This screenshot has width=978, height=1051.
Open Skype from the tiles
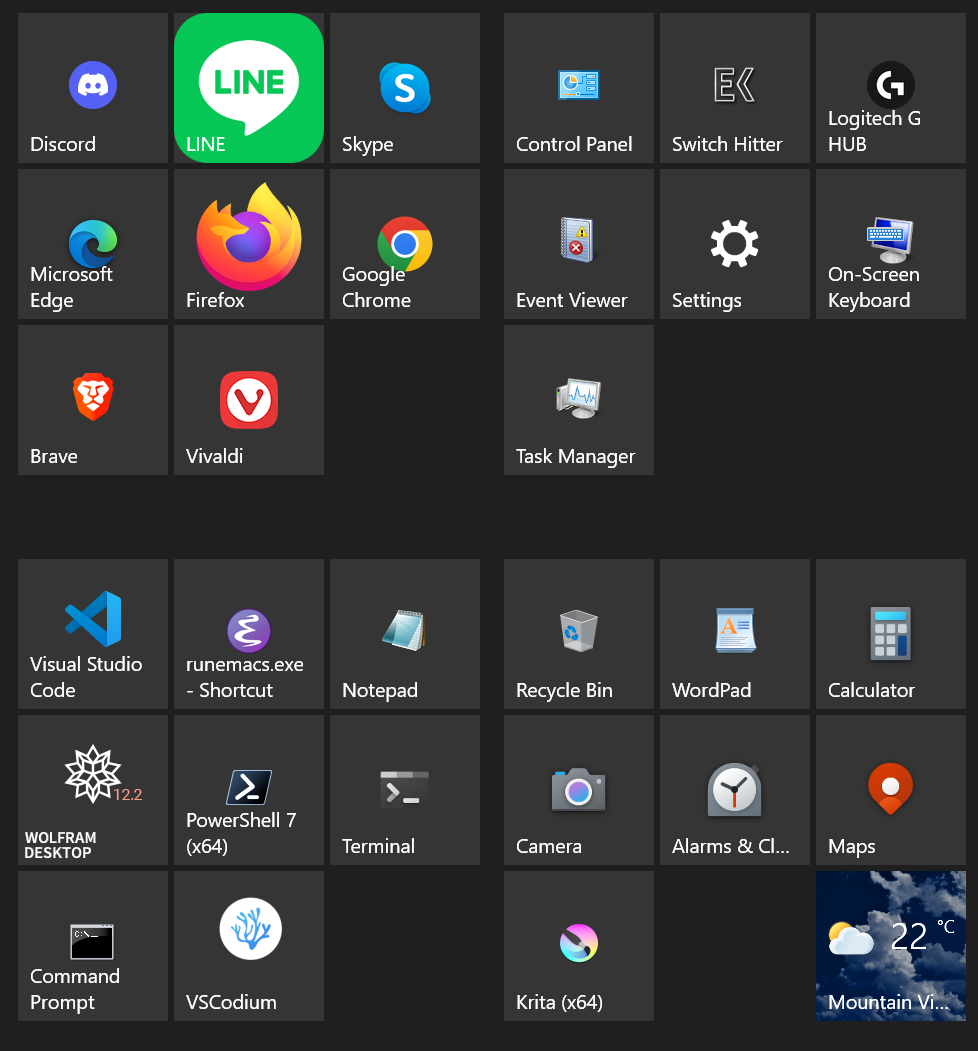[405, 88]
